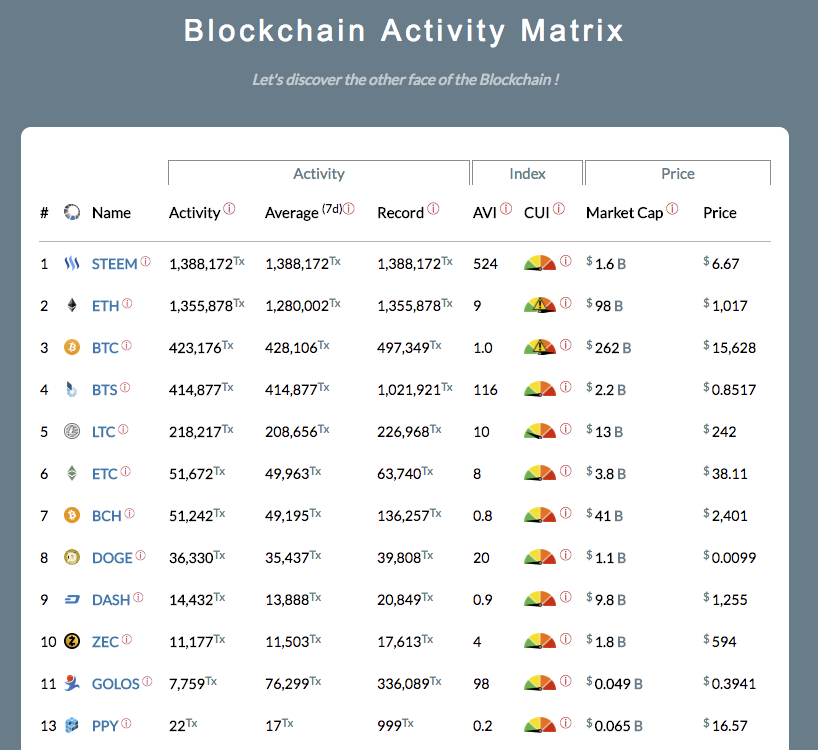Click the STEEM AVI value 524
The image size is (818, 750).
(x=485, y=264)
